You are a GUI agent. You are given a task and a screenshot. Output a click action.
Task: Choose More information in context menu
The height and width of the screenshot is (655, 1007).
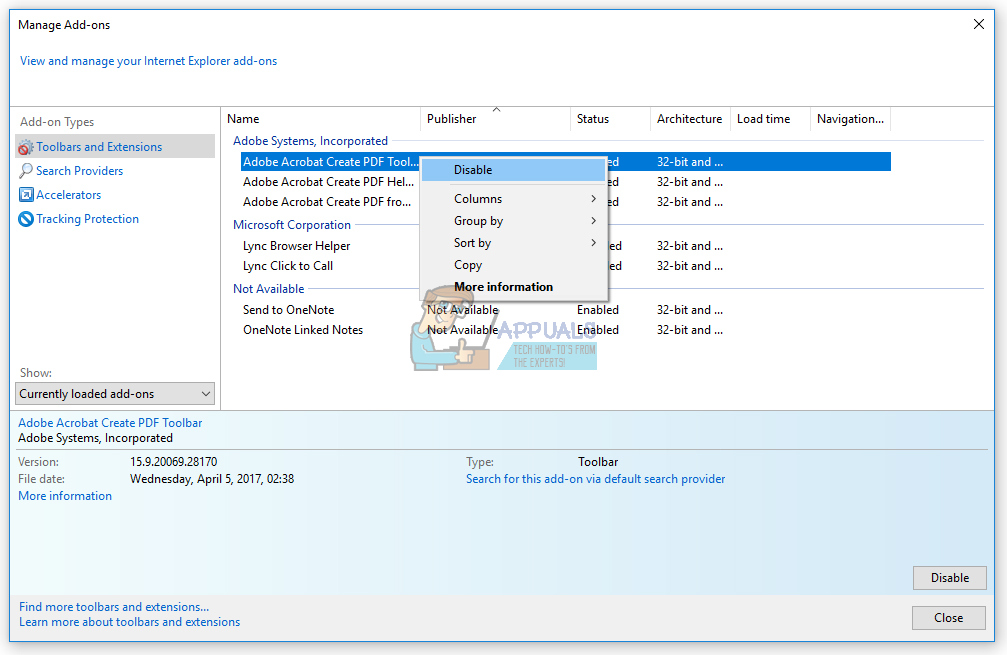click(503, 287)
